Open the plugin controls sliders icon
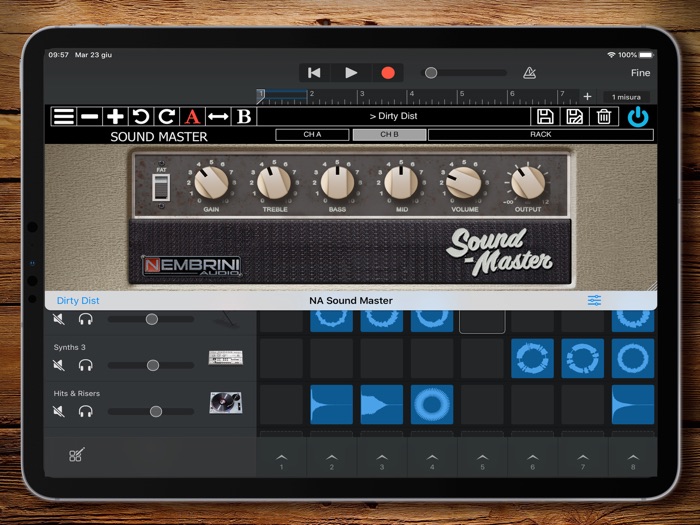Image resolution: width=700 pixels, height=525 pixels. tap(594, 300)
